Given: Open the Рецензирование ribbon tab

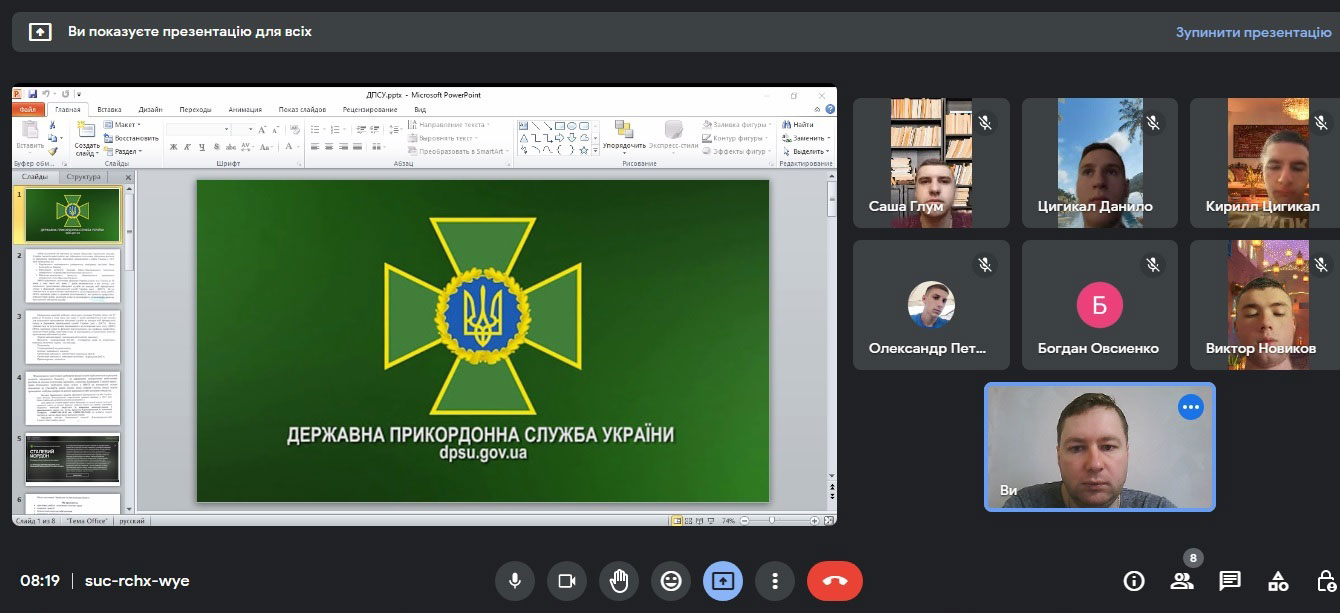Looking at the screenshot, I should click(x=369, y=110).
